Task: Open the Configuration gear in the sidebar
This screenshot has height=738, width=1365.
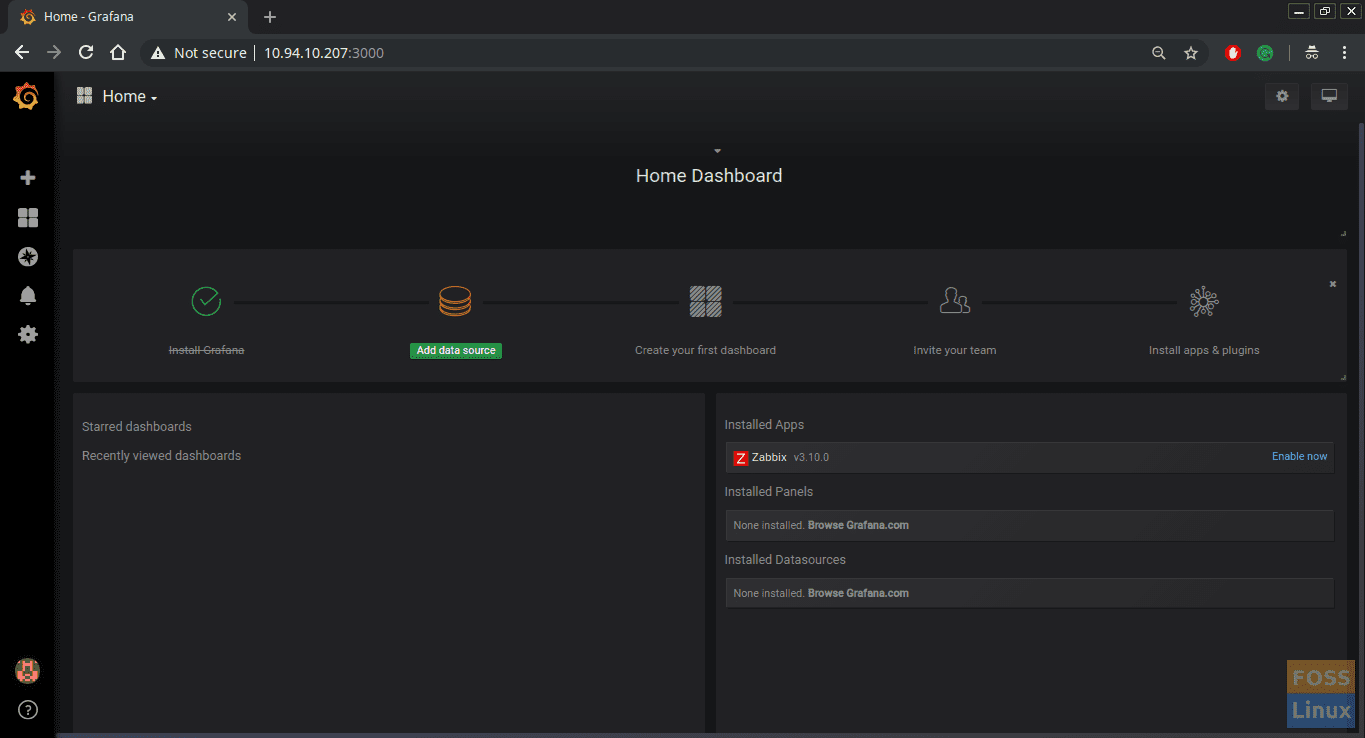Action: (28, 334)
